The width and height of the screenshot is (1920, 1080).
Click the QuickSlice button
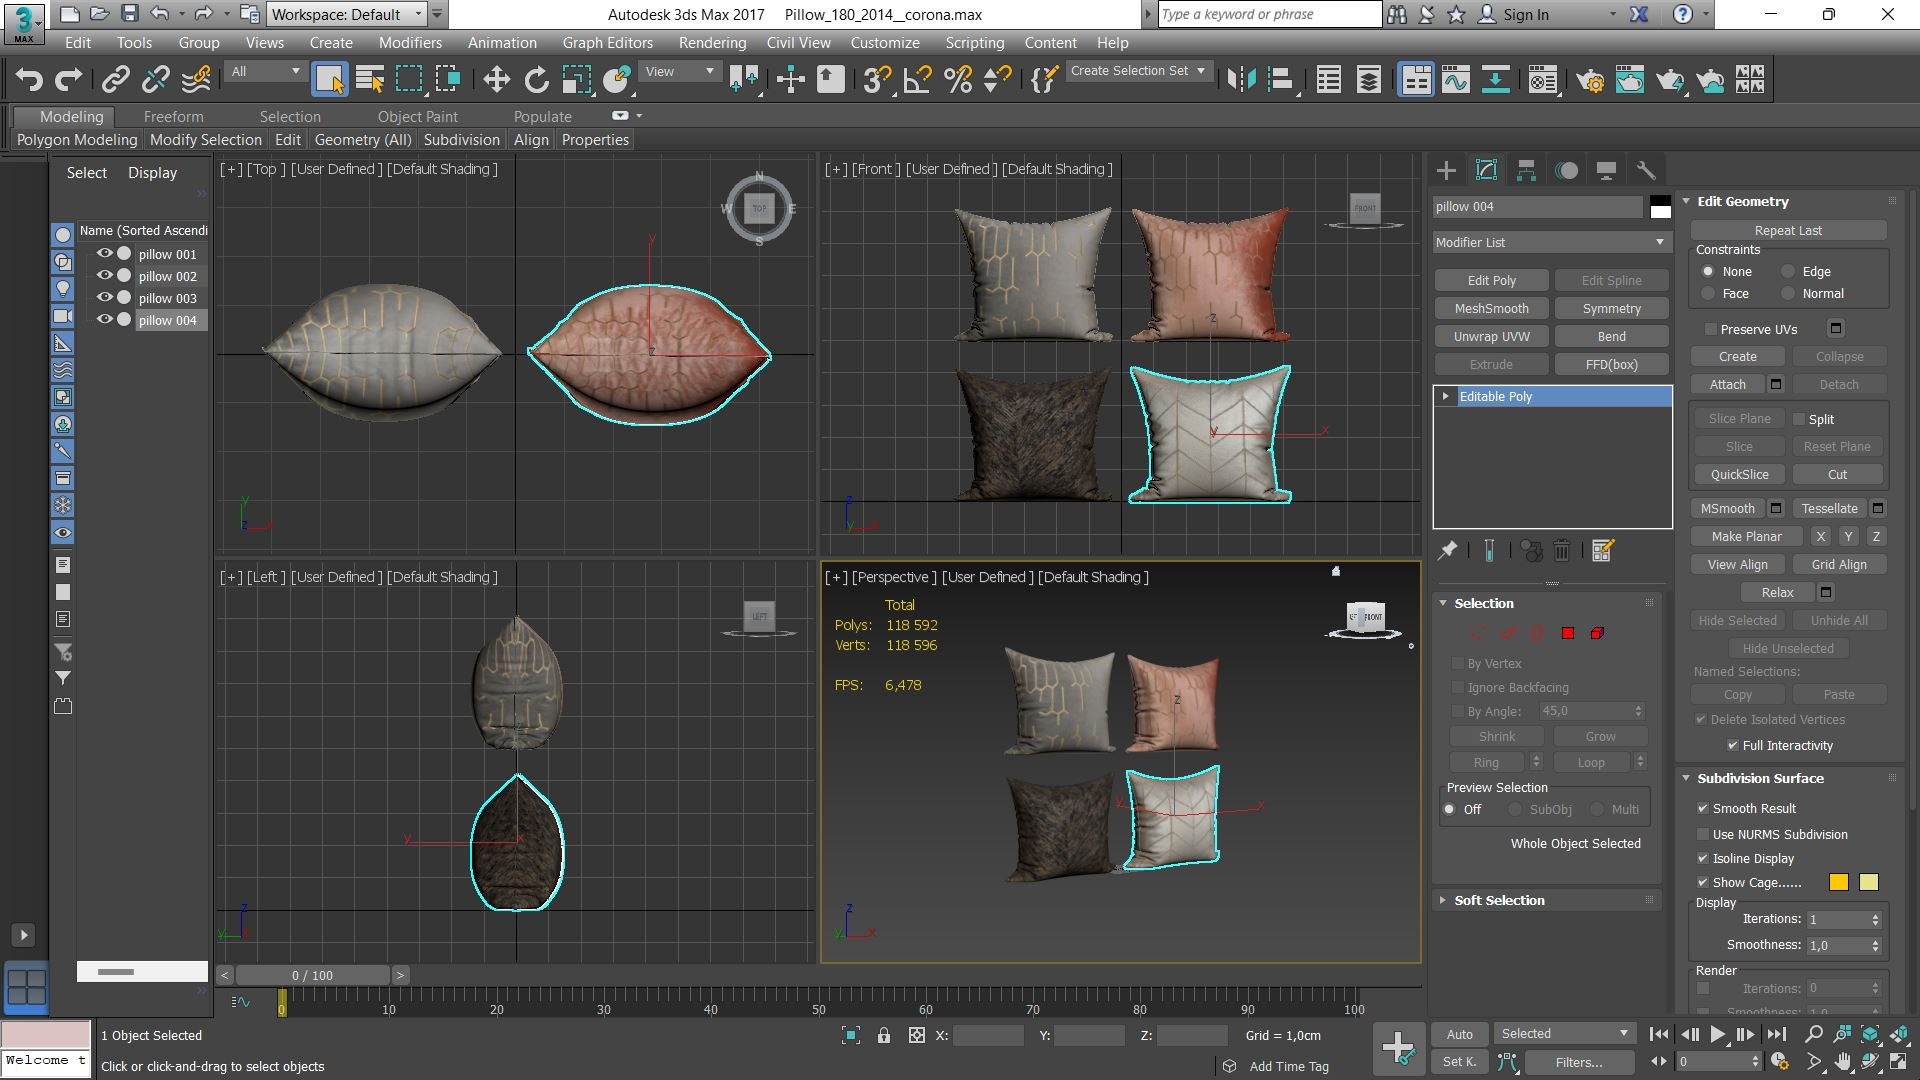pyautogui.click(x=1739, y=474)
